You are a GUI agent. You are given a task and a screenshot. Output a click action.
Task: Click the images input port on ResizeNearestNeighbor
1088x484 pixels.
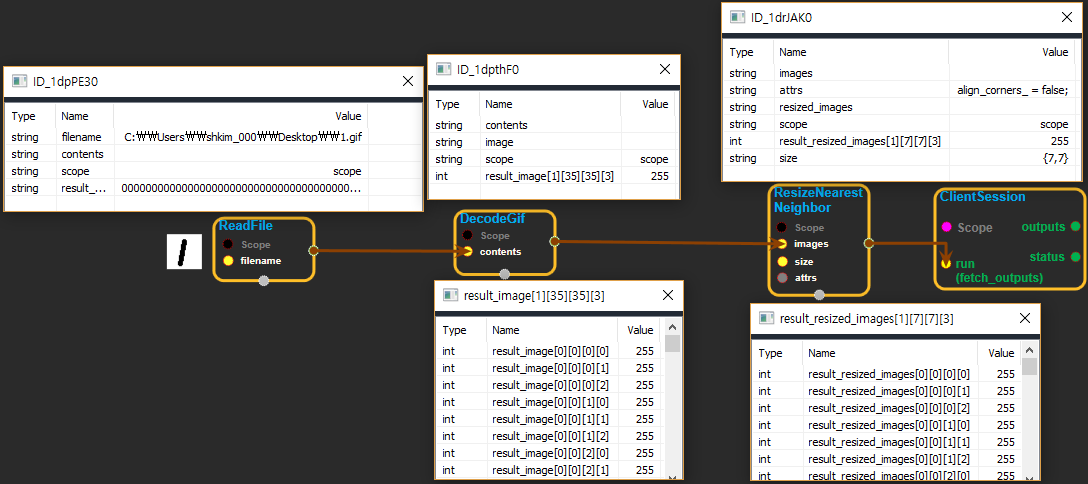[x=781, y=243]
